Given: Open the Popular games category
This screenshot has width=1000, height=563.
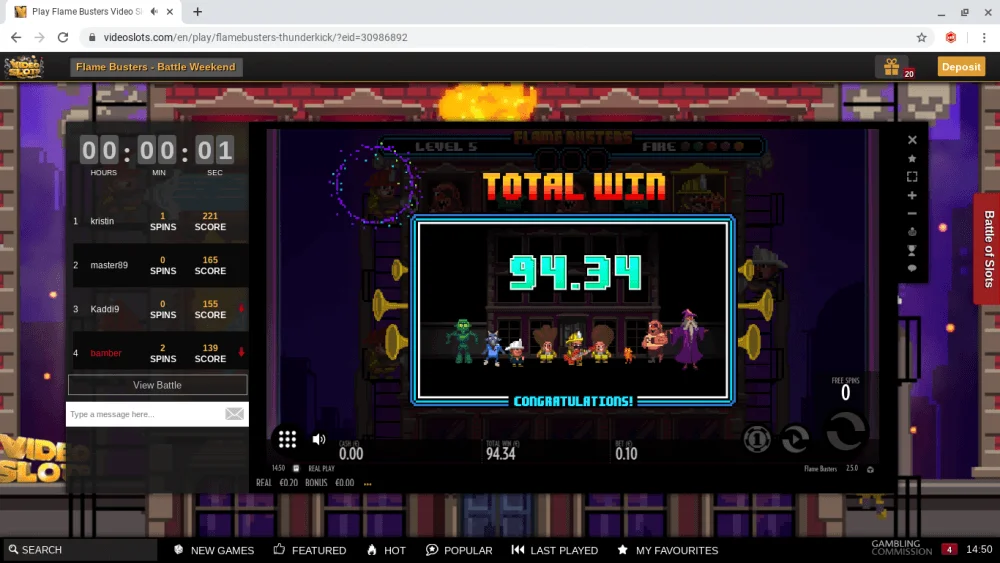Looking at the screenshot, I should pos(459,550).
